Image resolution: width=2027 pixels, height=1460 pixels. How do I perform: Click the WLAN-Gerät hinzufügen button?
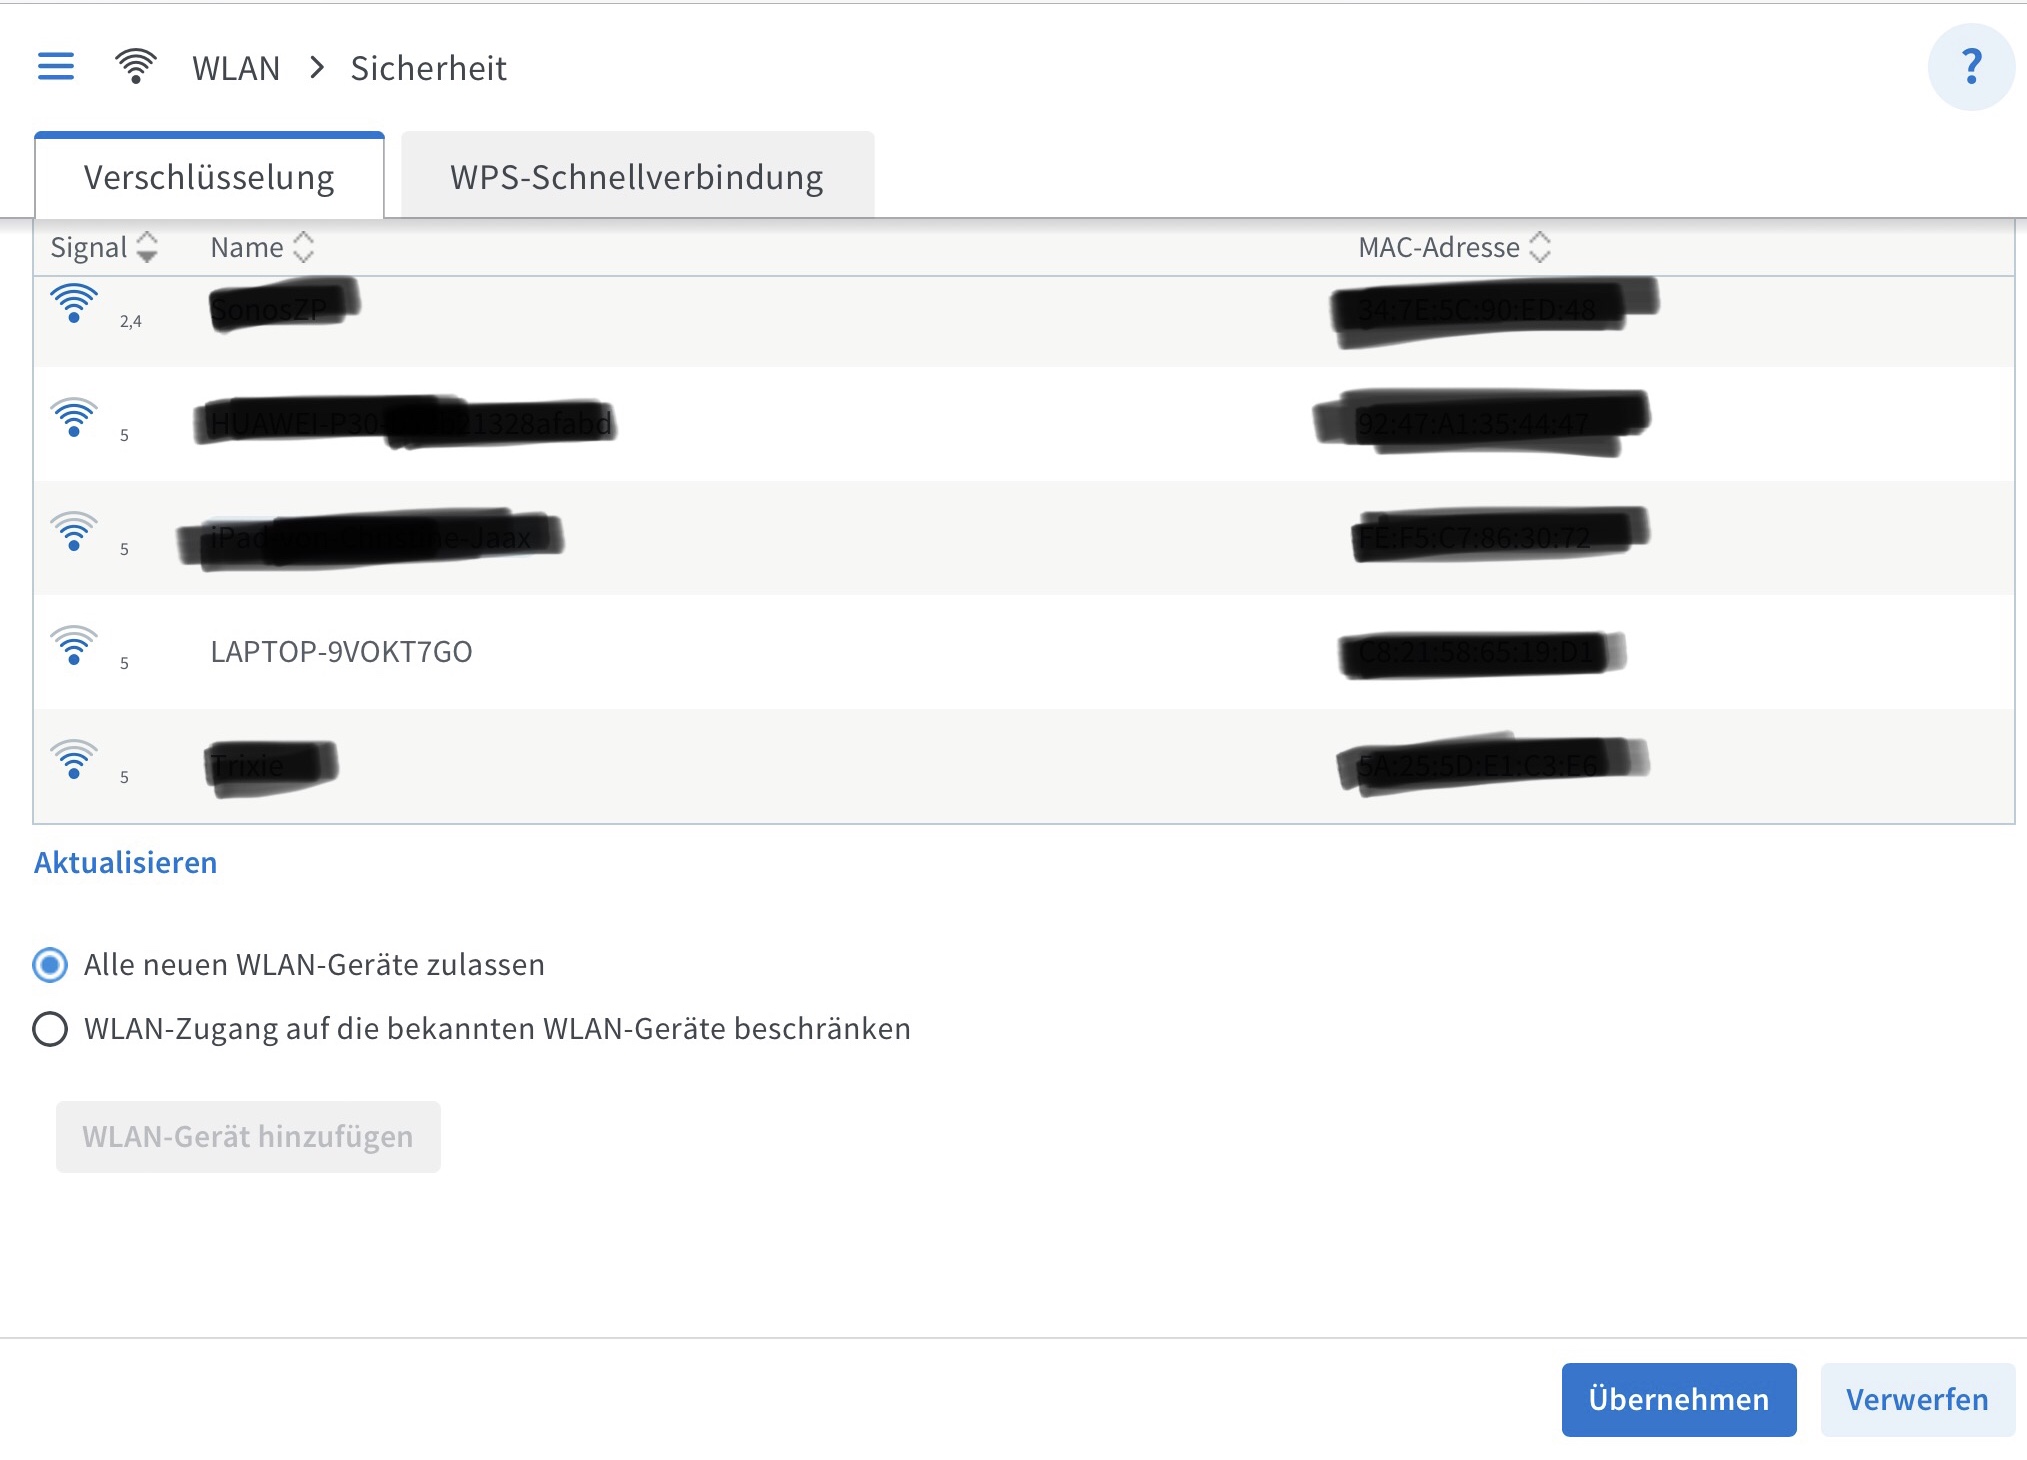click(x=248, y=1137)
